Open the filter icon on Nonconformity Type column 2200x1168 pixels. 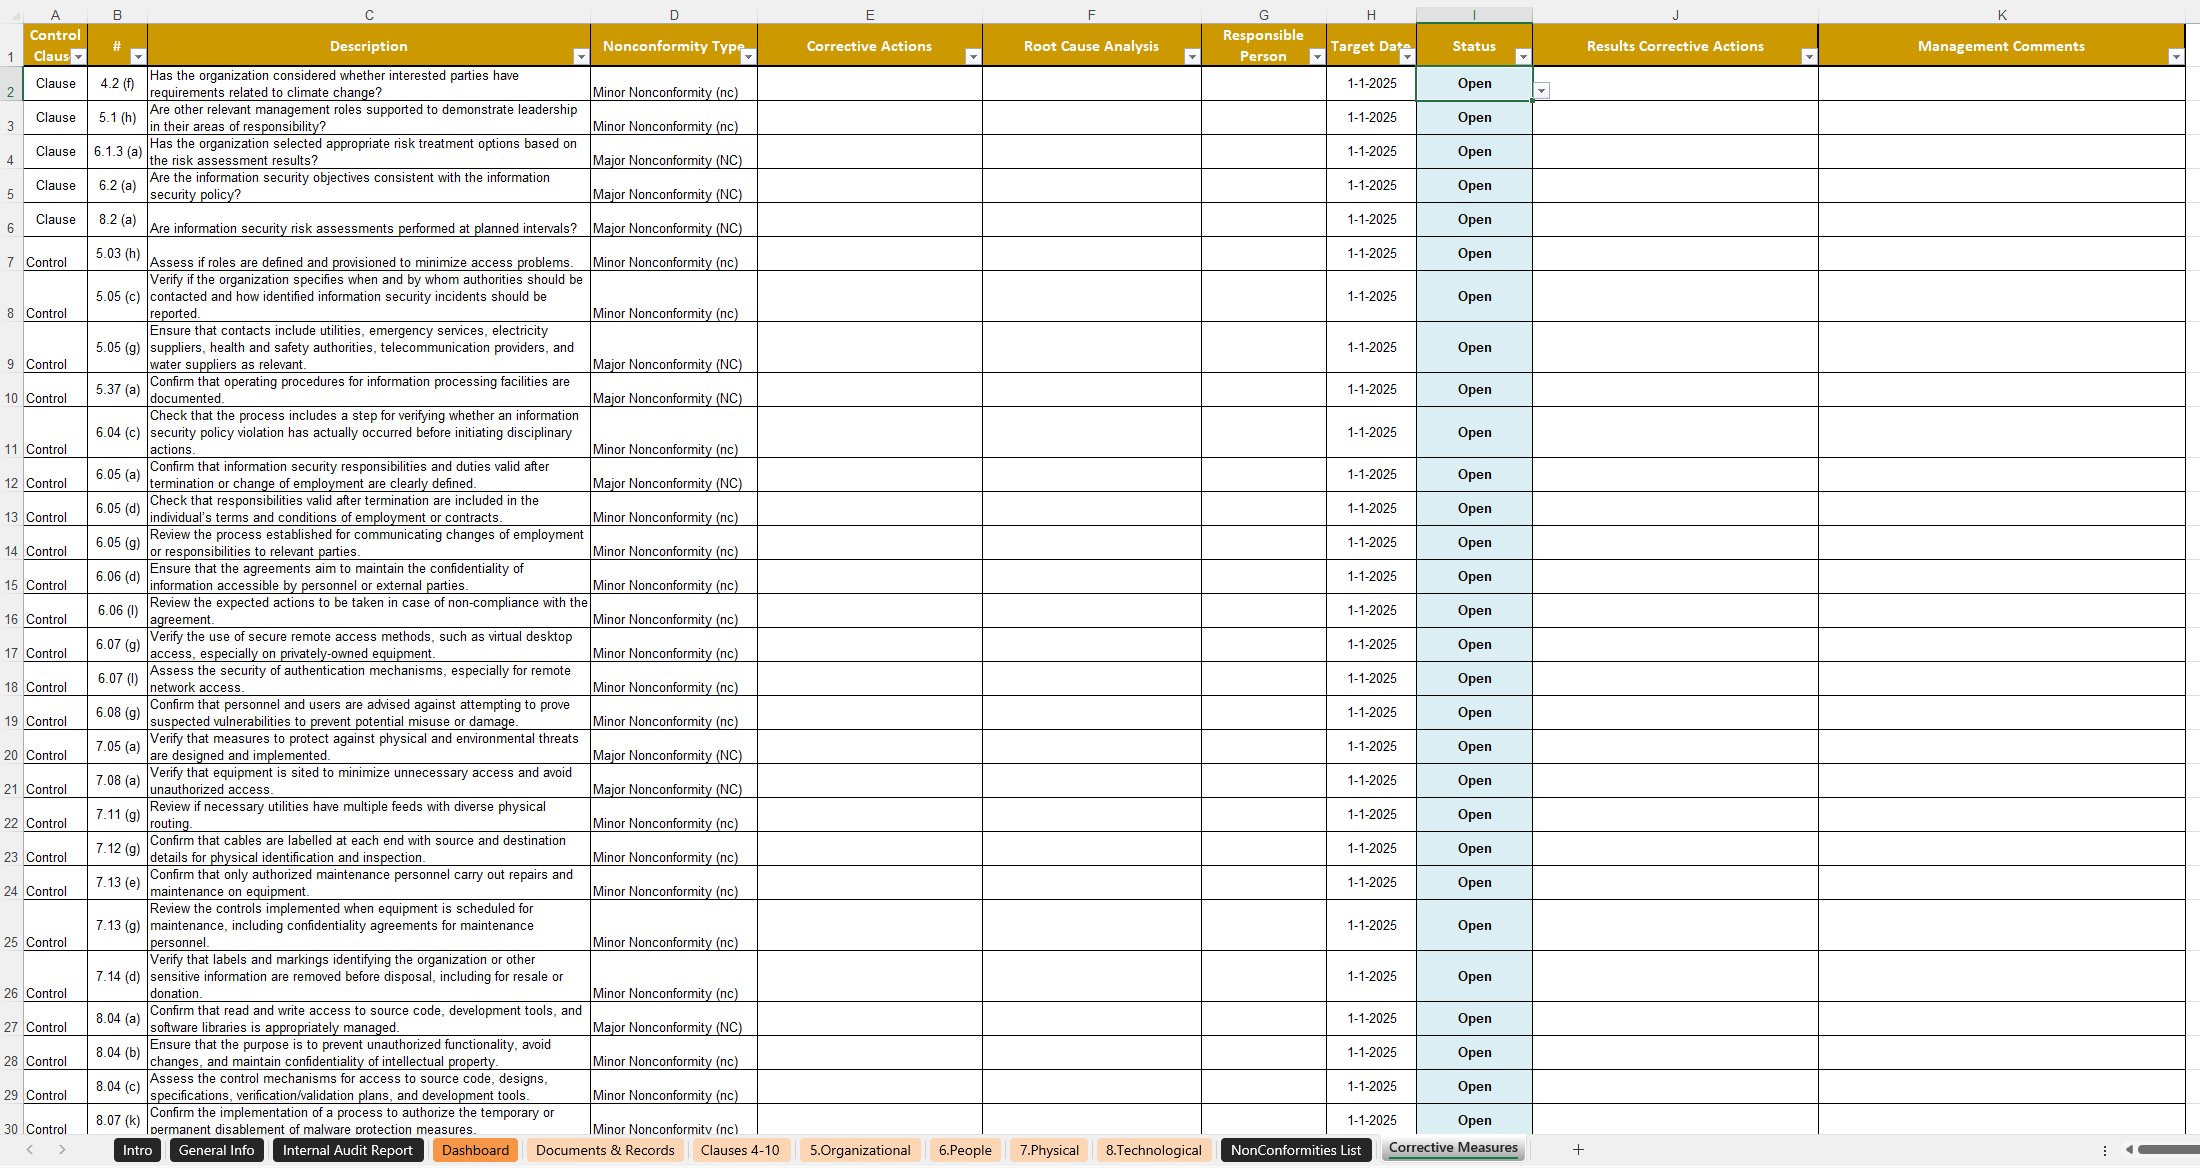click(x=748, y=57)
